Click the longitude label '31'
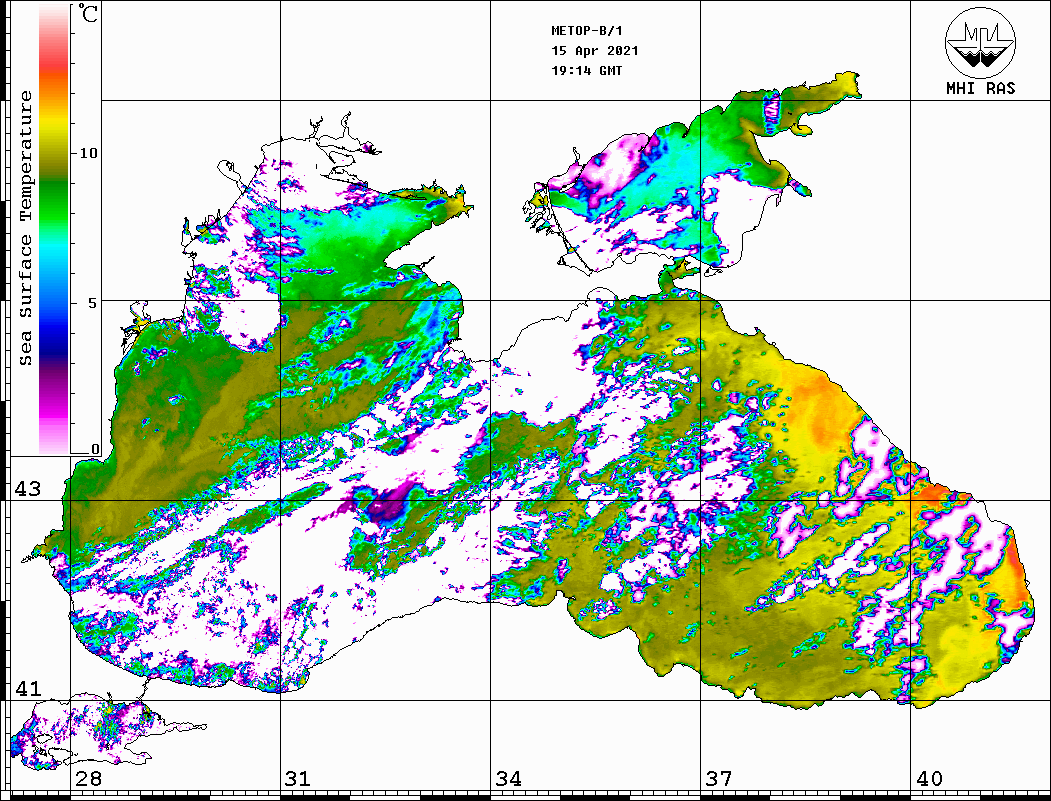This screenshot has height=801, width=1051. click(298, 779)
